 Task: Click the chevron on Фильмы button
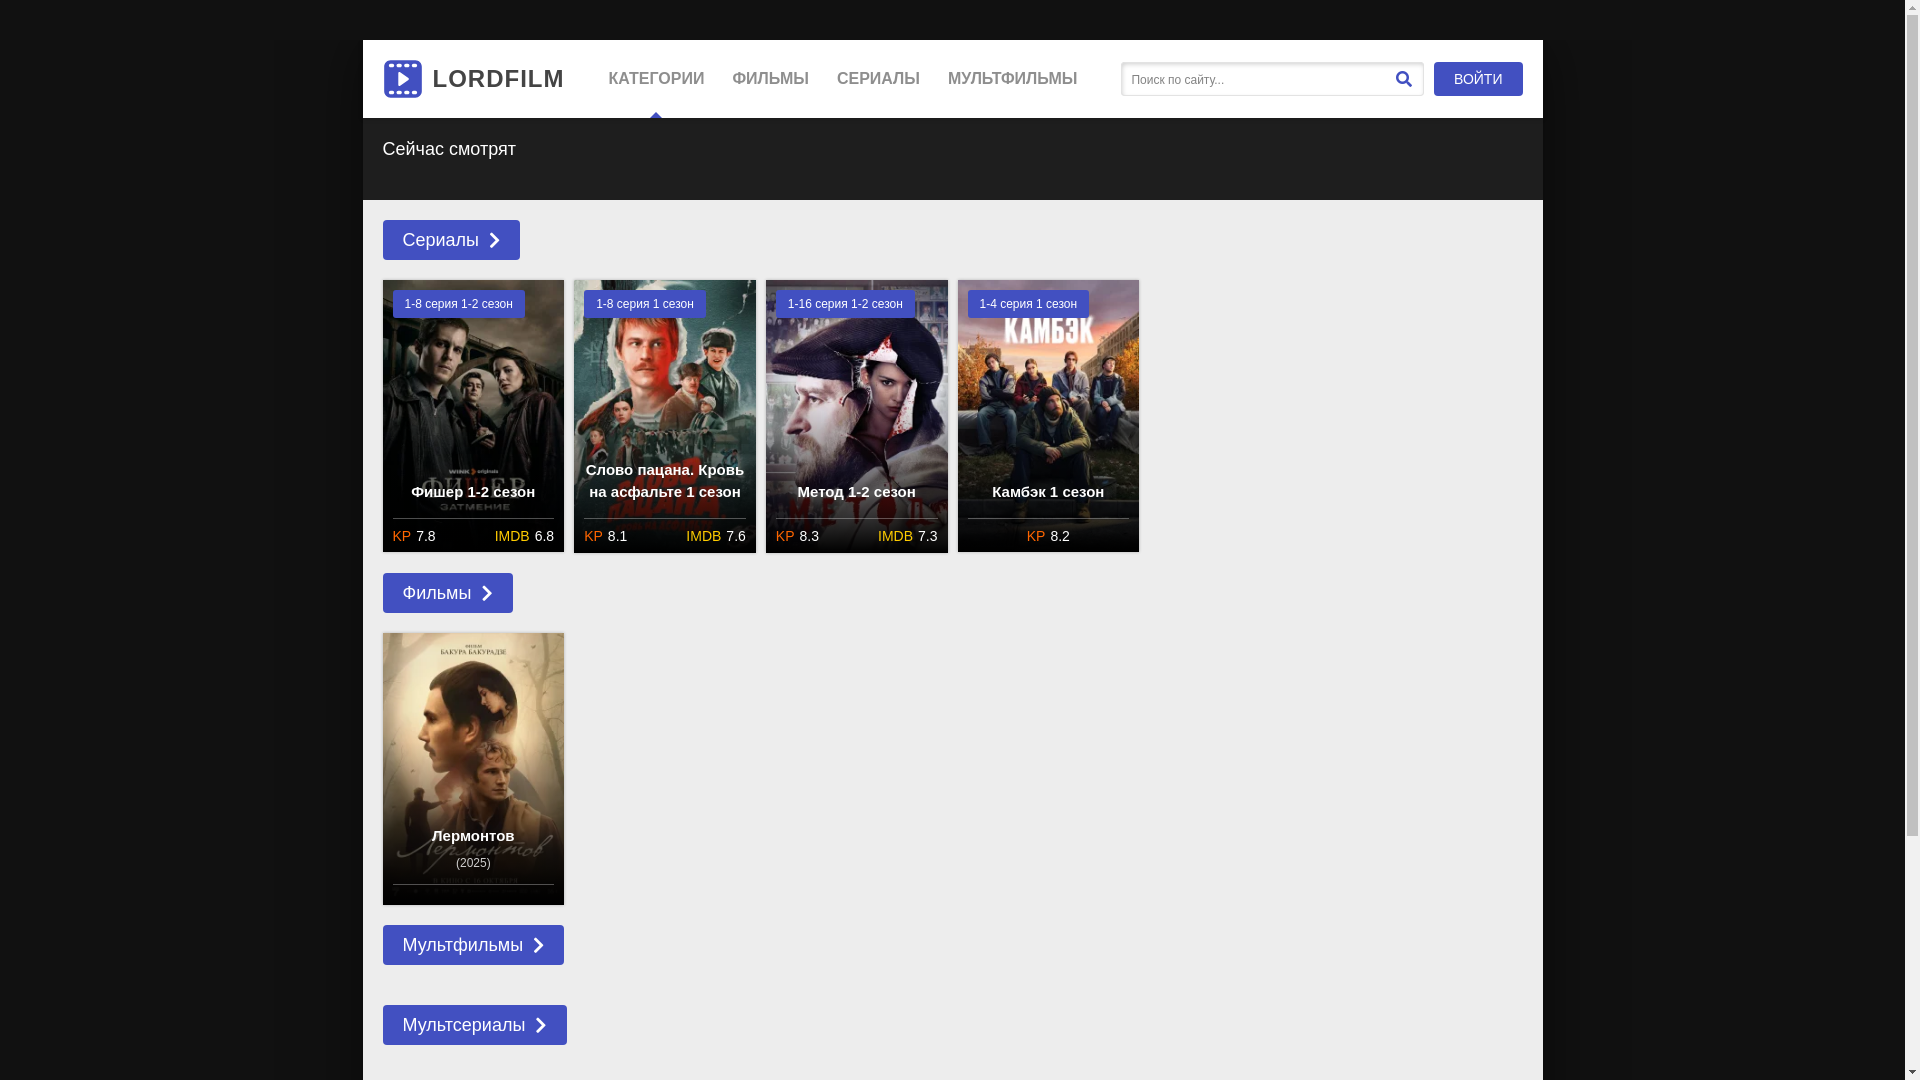[487, 593]
